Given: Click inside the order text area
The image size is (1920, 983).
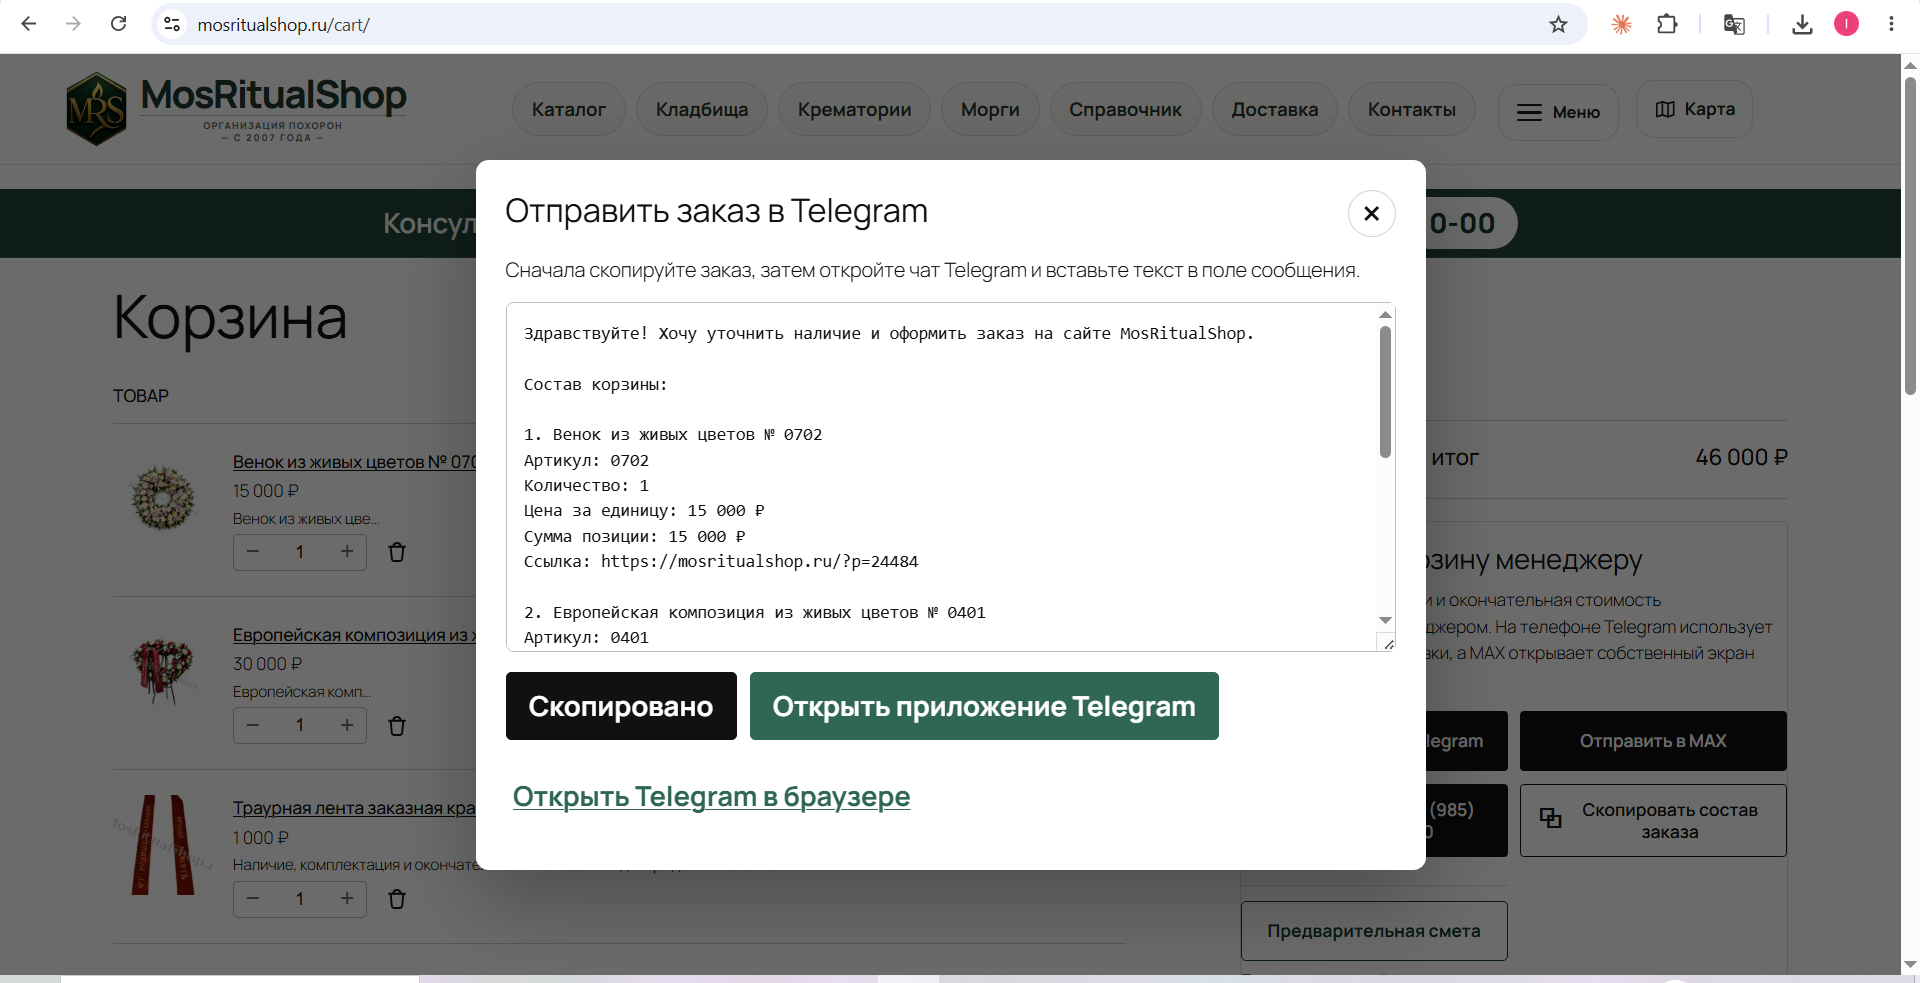Looking at the screenshot, I should click(x=940, y=477).
